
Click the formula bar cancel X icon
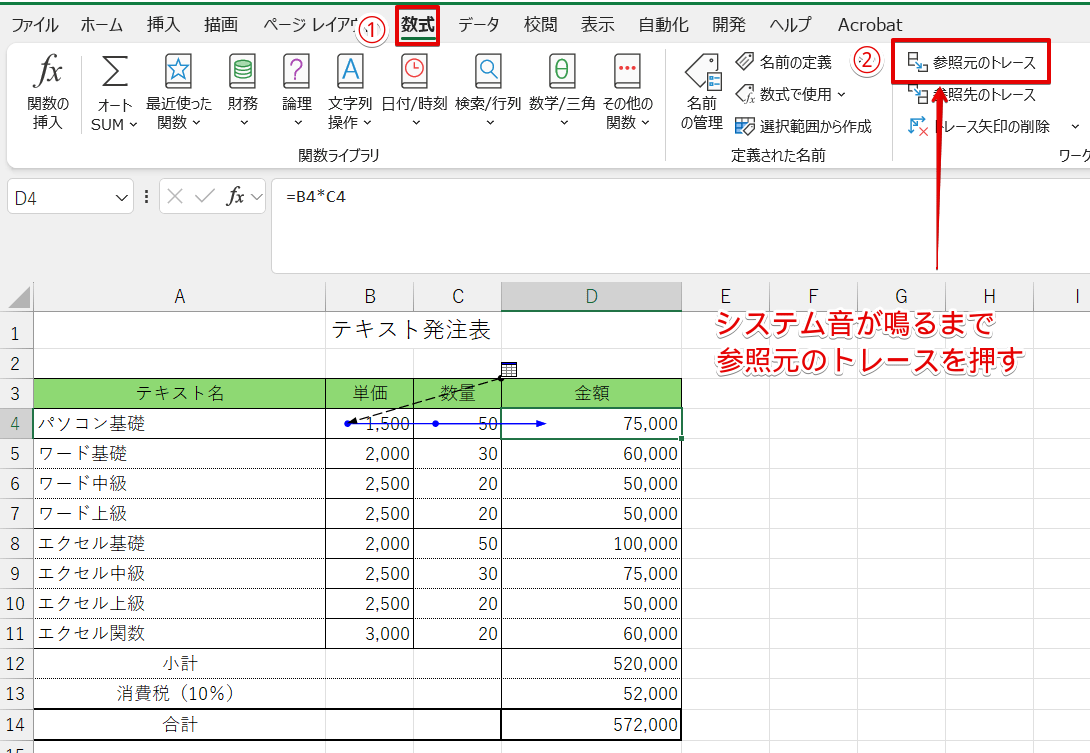point(175,197)
